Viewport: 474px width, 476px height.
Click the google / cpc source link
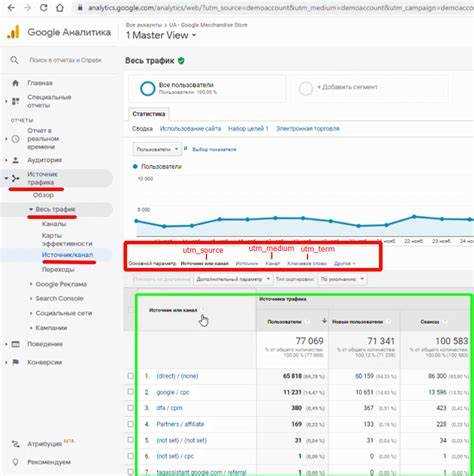coord(173,392)
